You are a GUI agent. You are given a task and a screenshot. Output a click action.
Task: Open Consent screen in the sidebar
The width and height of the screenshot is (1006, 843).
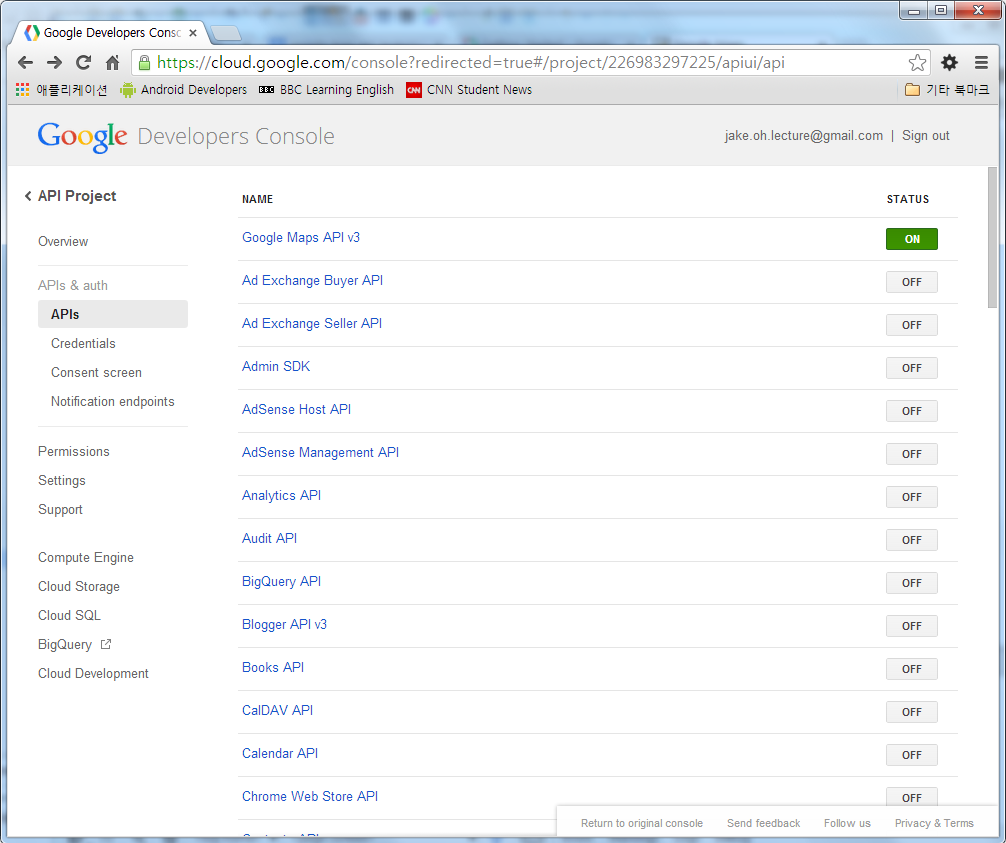(96, 372)
